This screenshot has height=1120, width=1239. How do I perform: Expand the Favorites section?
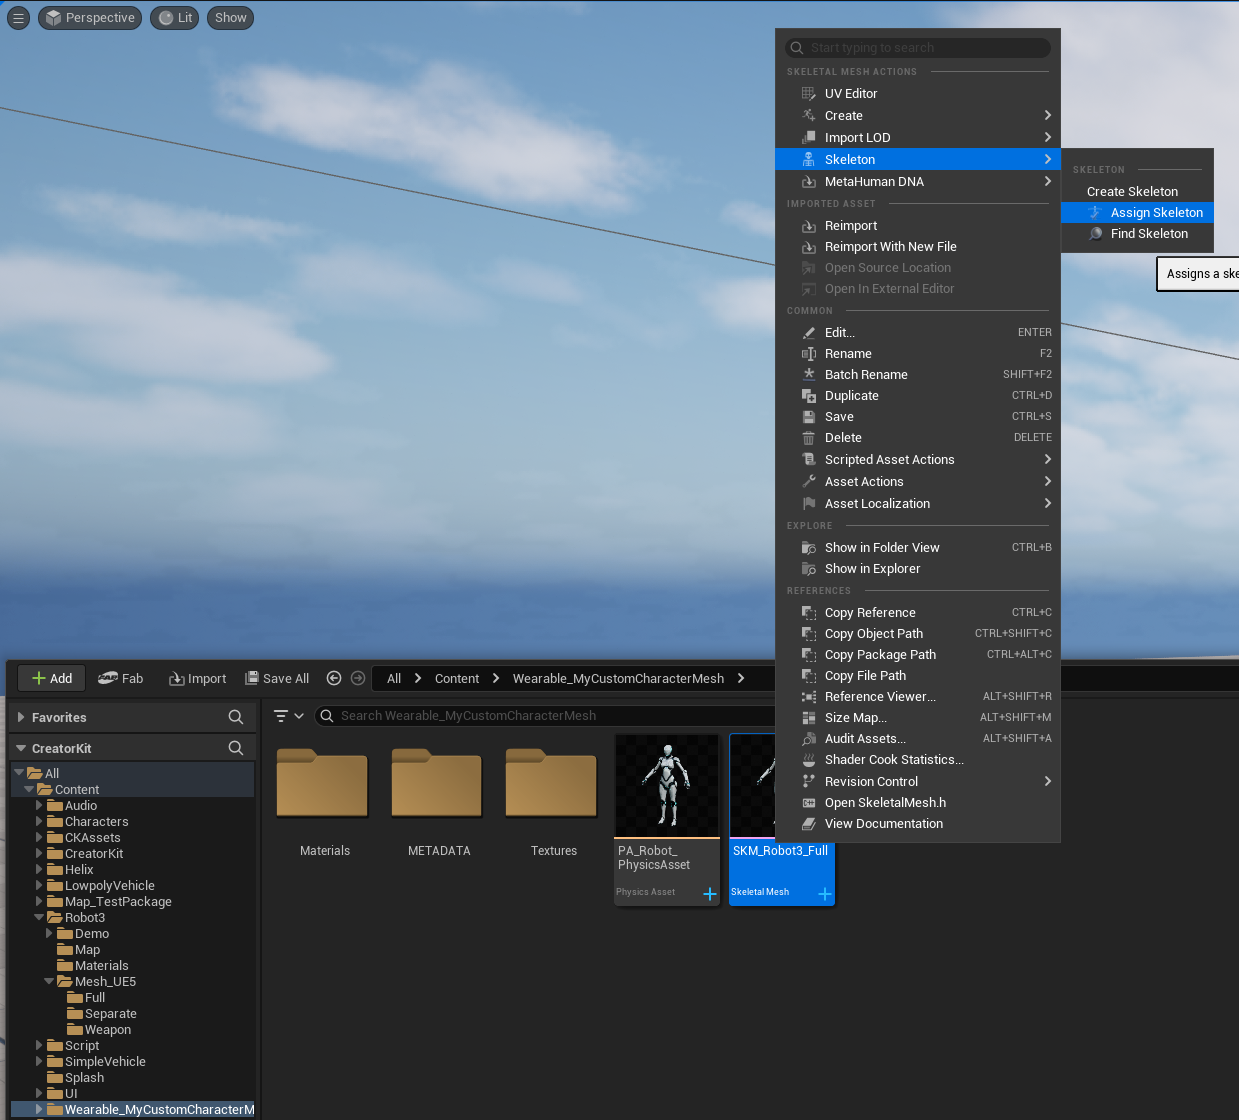click(21, 717)
